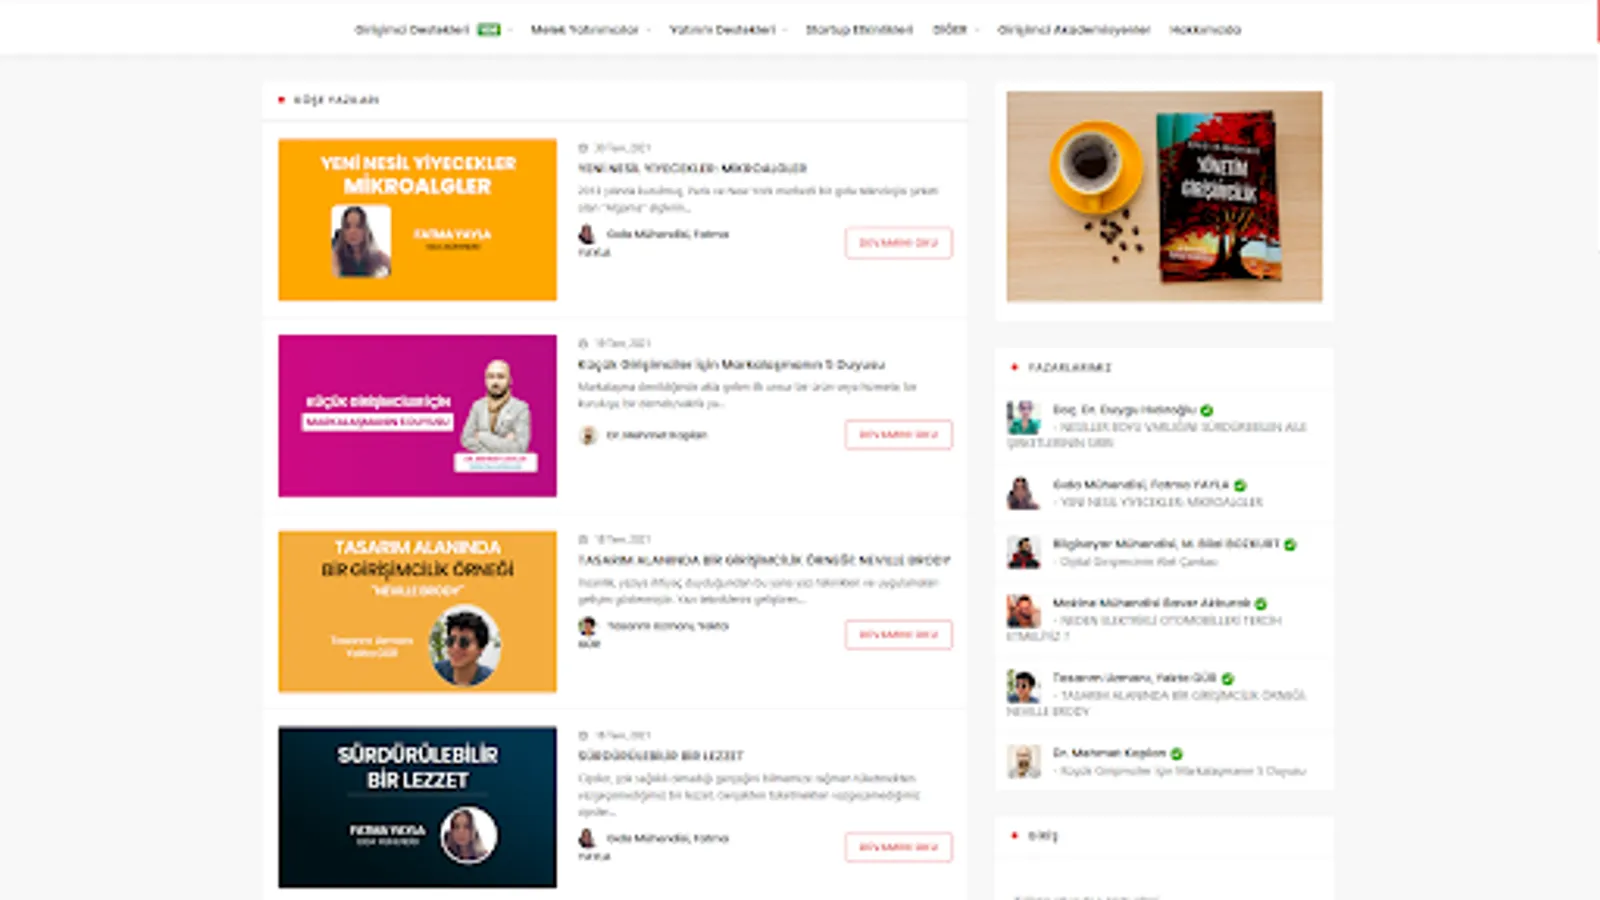Open the dark Sürdürülebilir Bir Lezzet thumbnail
This screenshot has width=1600, height=900.
pos(417,807)
